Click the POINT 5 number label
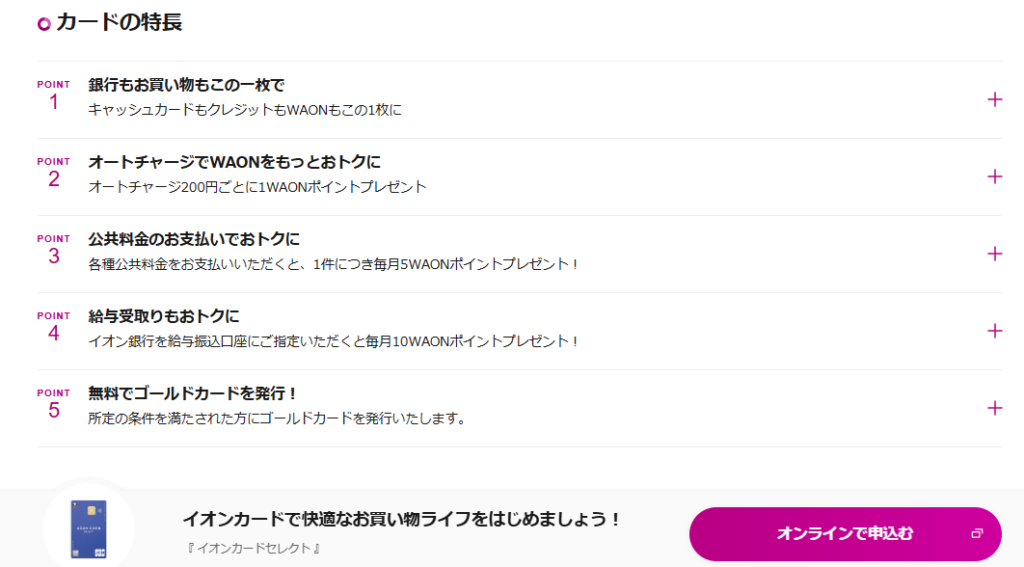 pos(54,404)
